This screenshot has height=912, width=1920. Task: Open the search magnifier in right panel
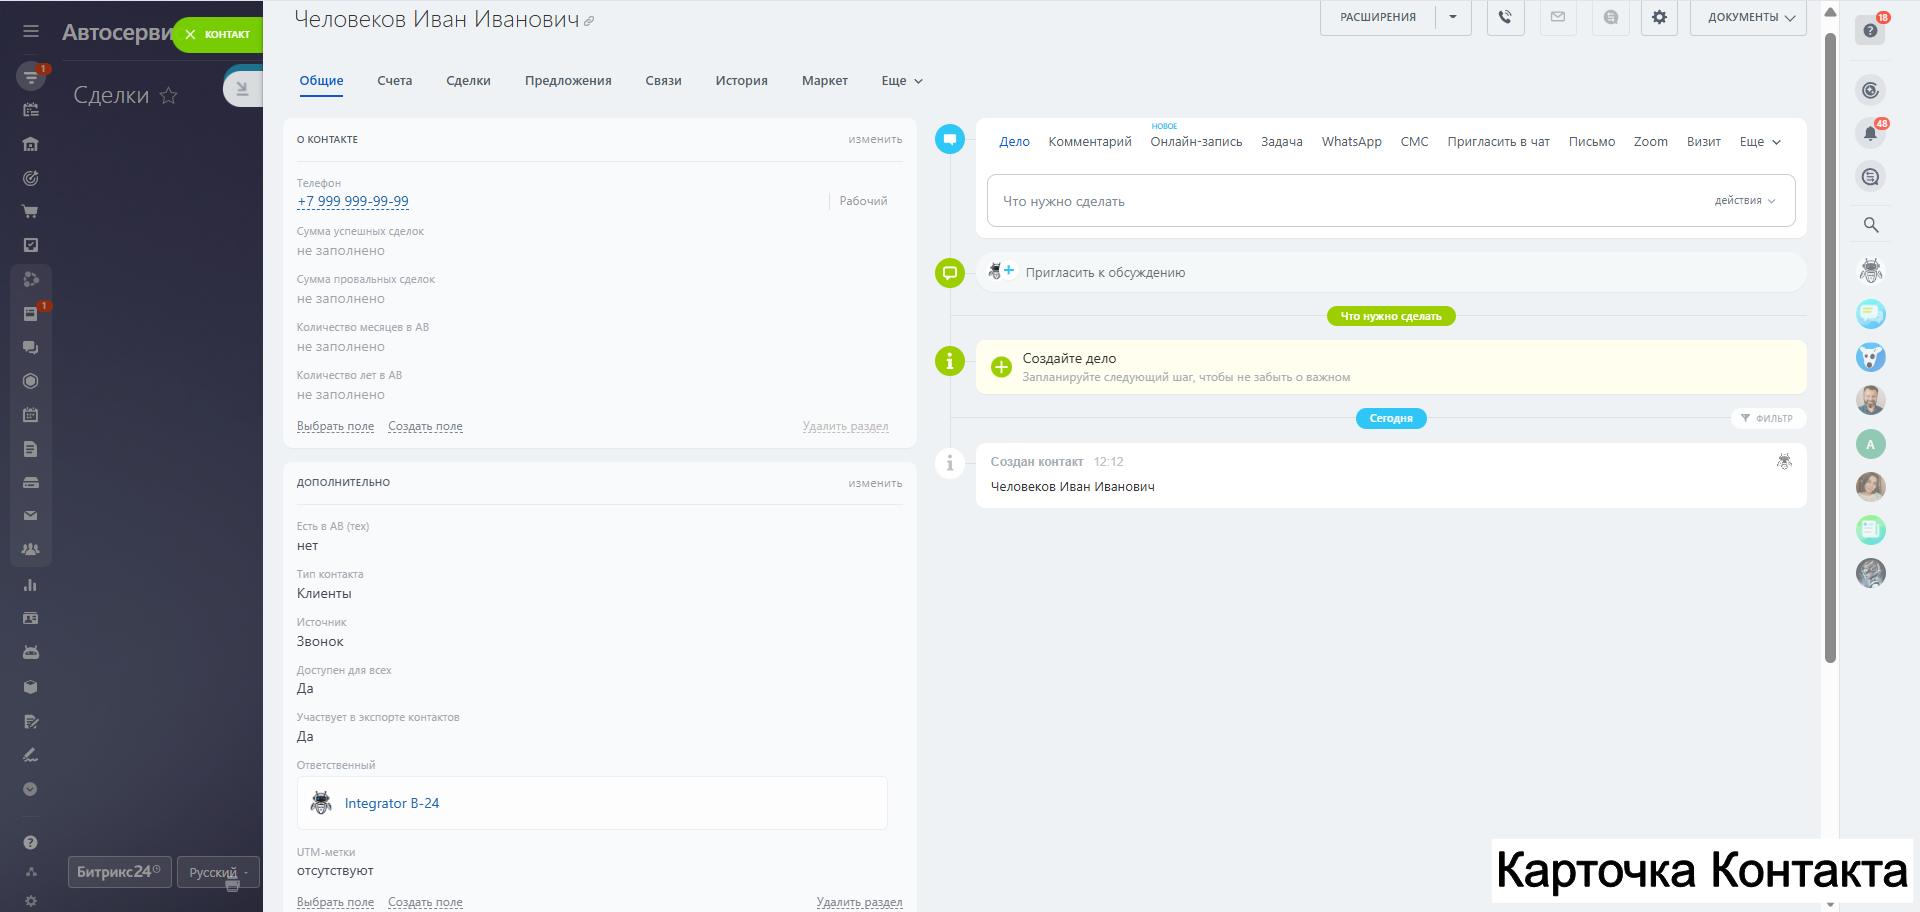click(x=1871, y=225)
